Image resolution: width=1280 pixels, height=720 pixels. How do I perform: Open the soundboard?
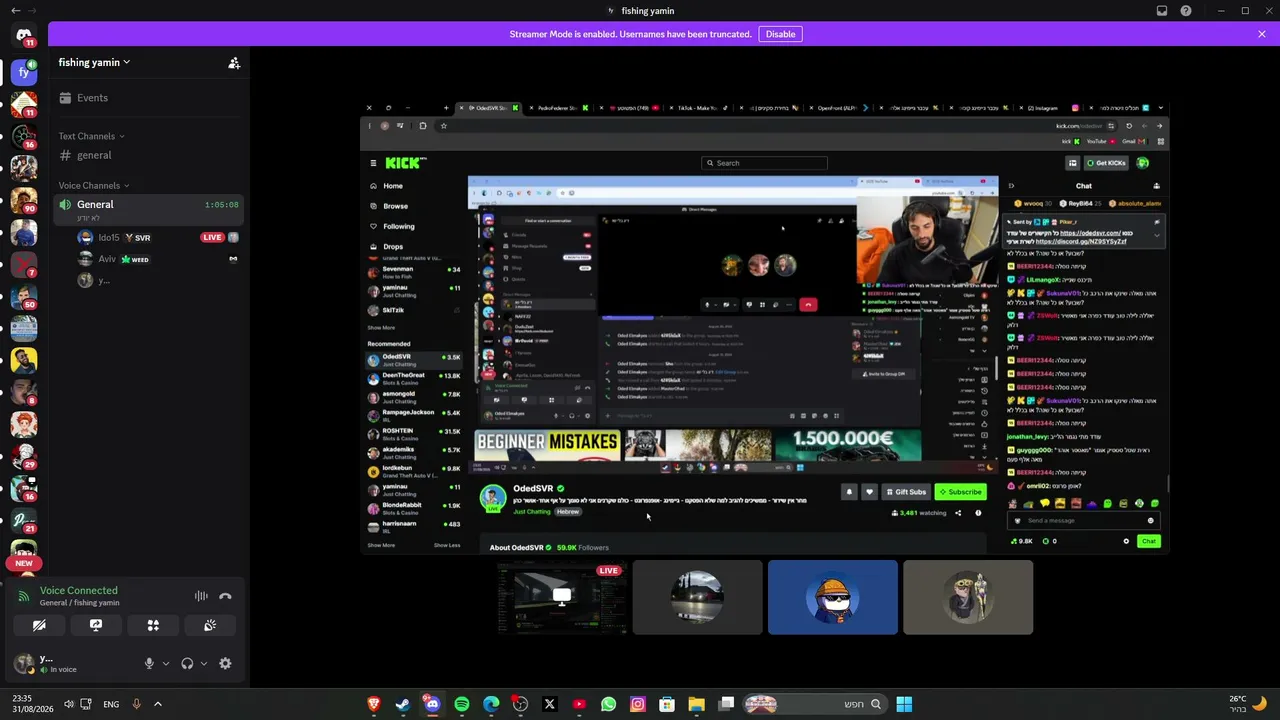210,625
